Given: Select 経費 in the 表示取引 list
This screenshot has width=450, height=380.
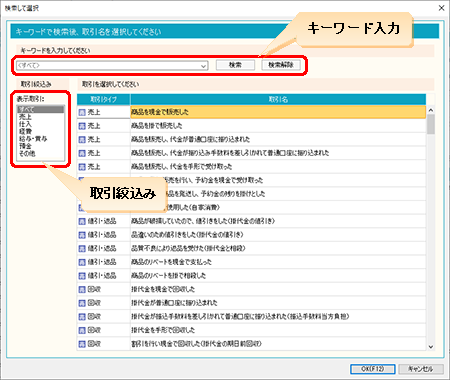Looking at the screenshot, I should (x=40, y=131).
